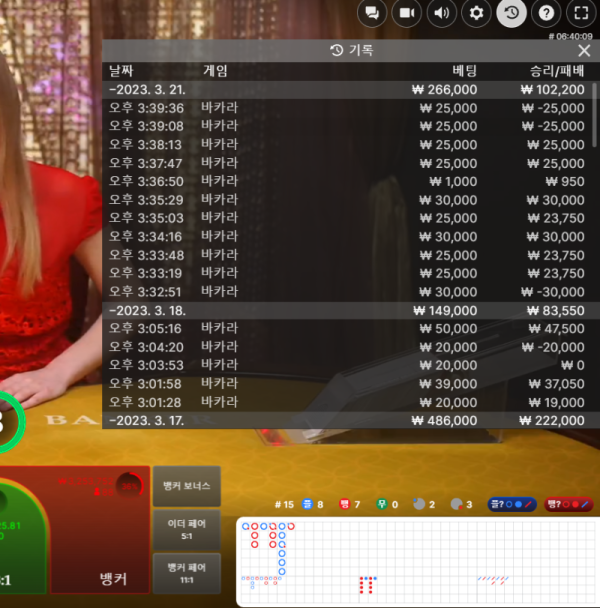Close the 기록 history panel
Screen dimensions: 600x608
[584, 50]
